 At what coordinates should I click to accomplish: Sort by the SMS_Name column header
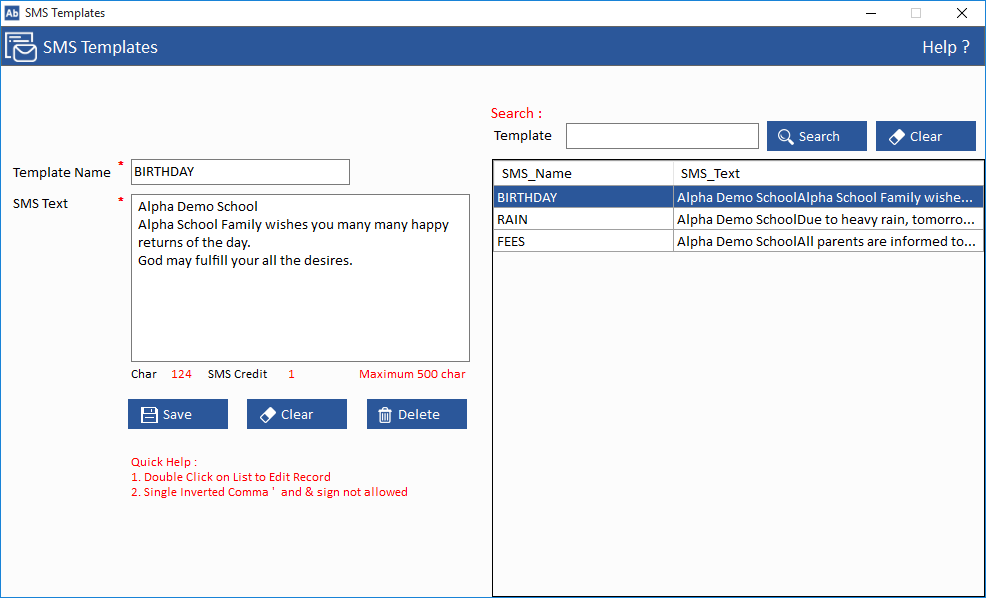pyautogui.click(x=583, y=174)
